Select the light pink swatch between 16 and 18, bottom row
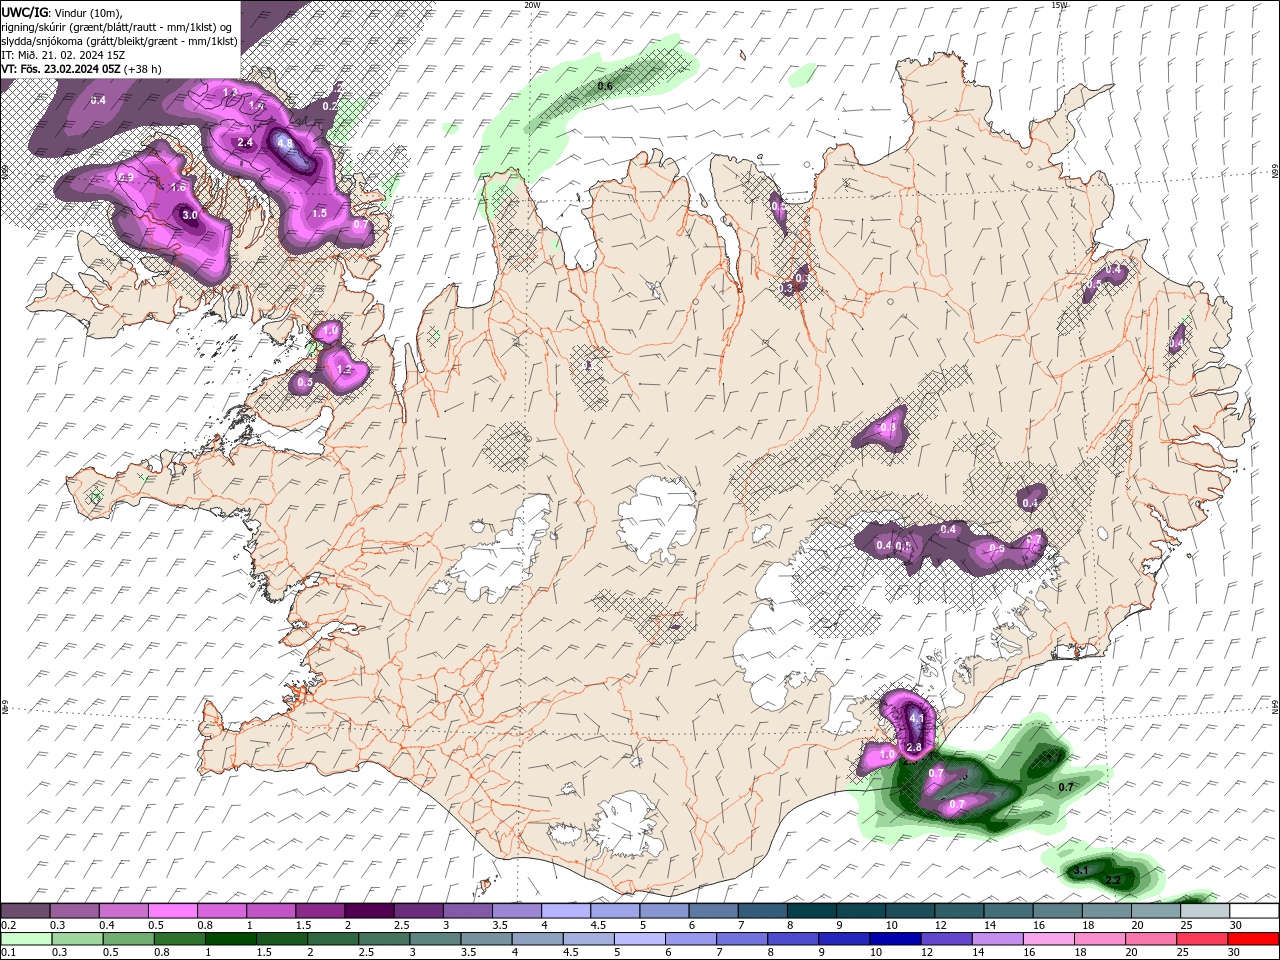The width and height of the screenshot is (1280, 960). click(x=1048, y=938)
